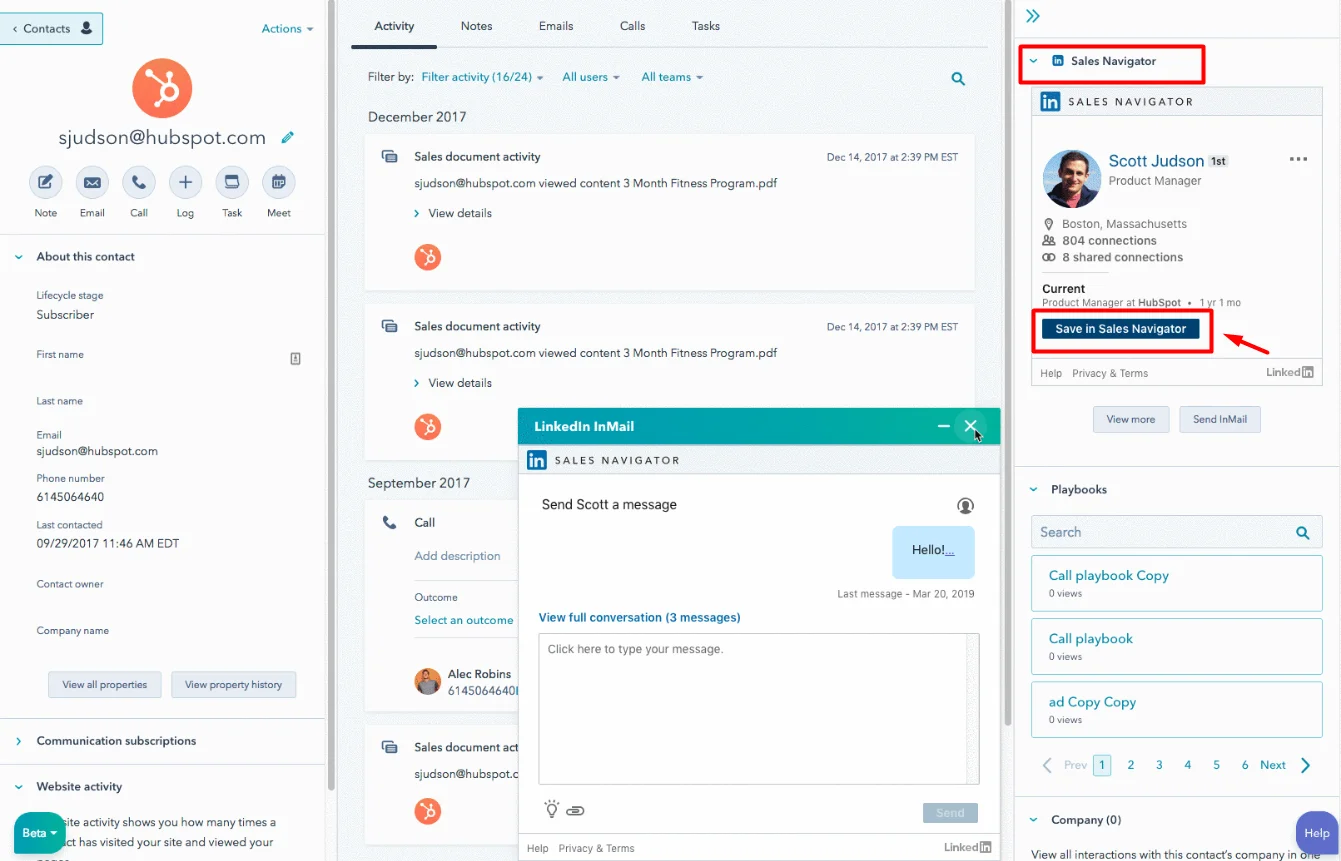
Task: Open the Actions dropdown menu
Action: 286,28
